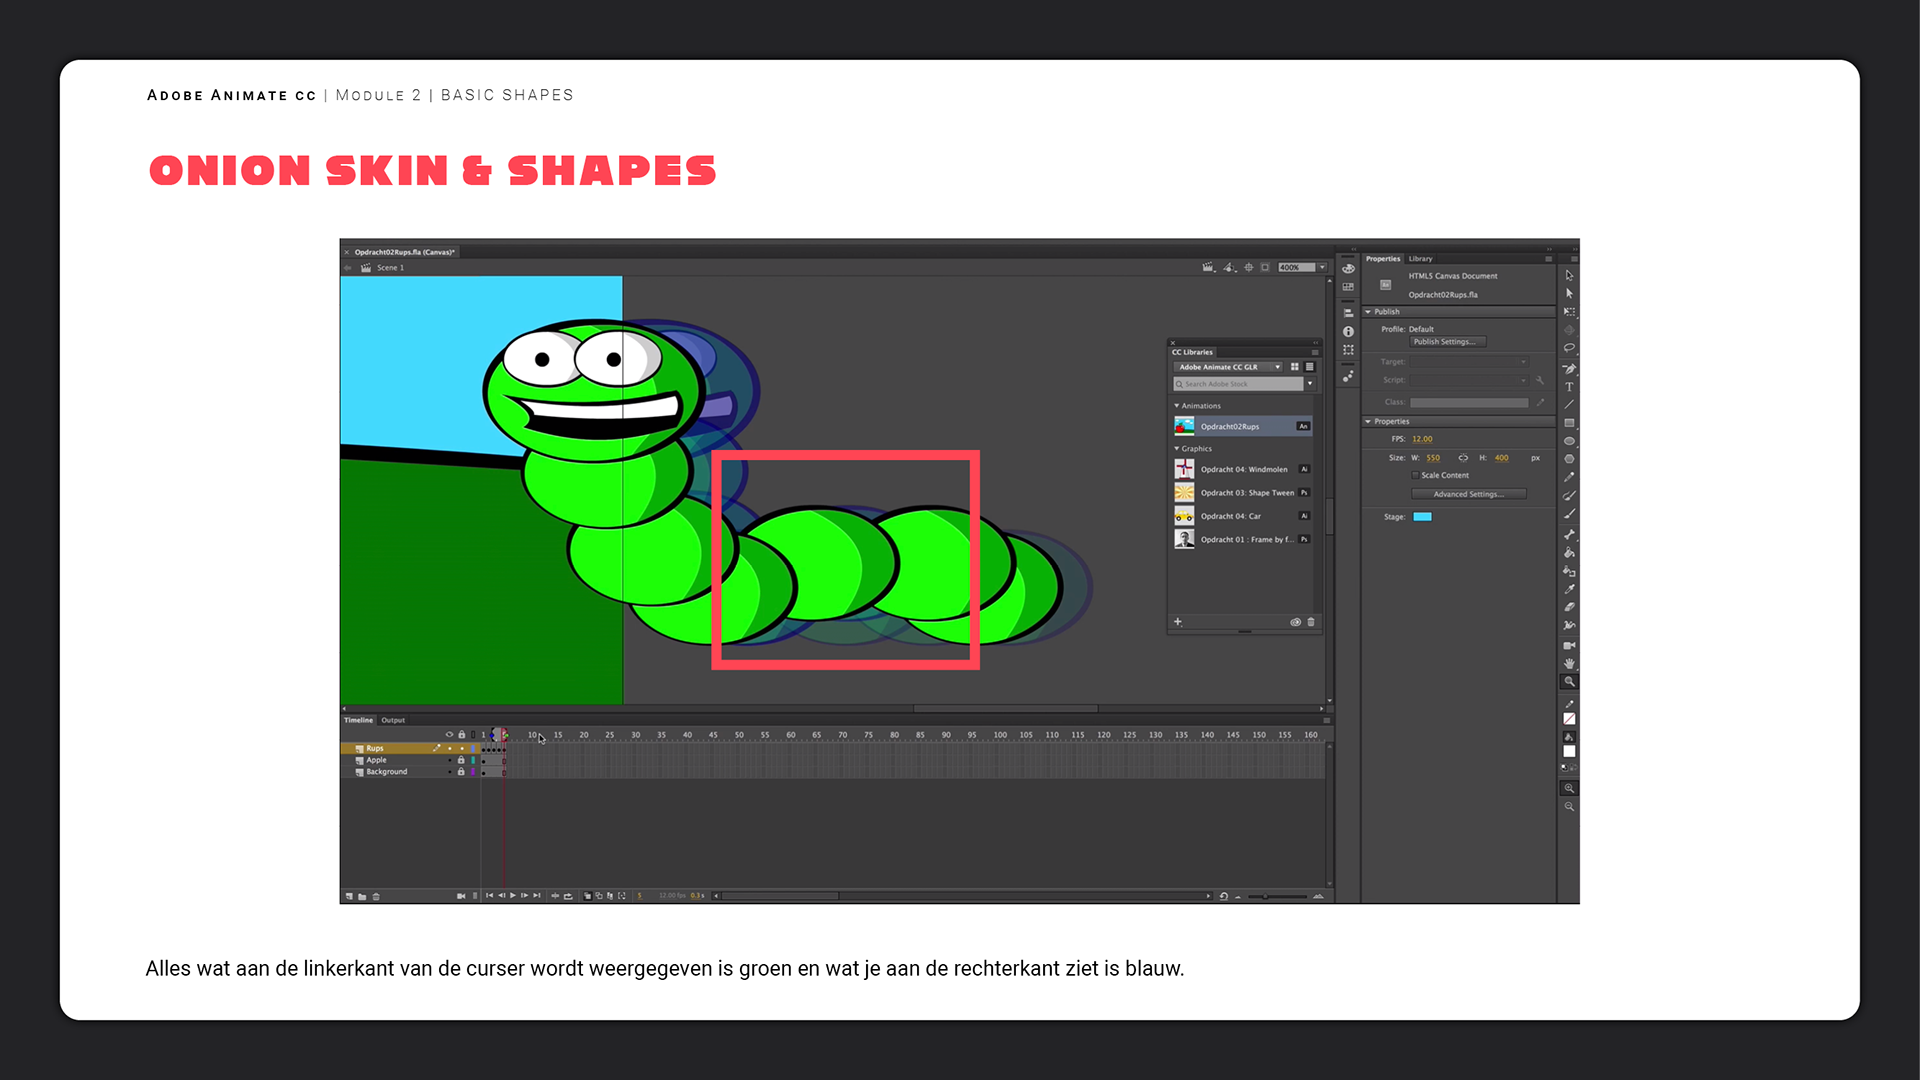Pick the Oval tool
The image size is (1920, 1080).
(1569, 441)
